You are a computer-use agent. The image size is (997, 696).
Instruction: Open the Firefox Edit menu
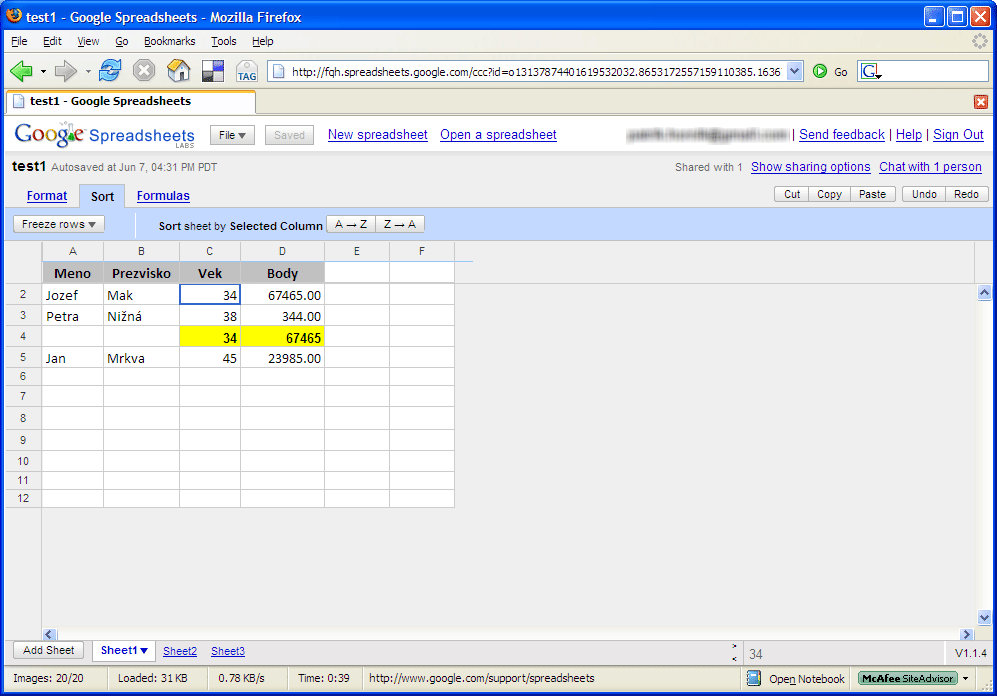pos(52,41)
